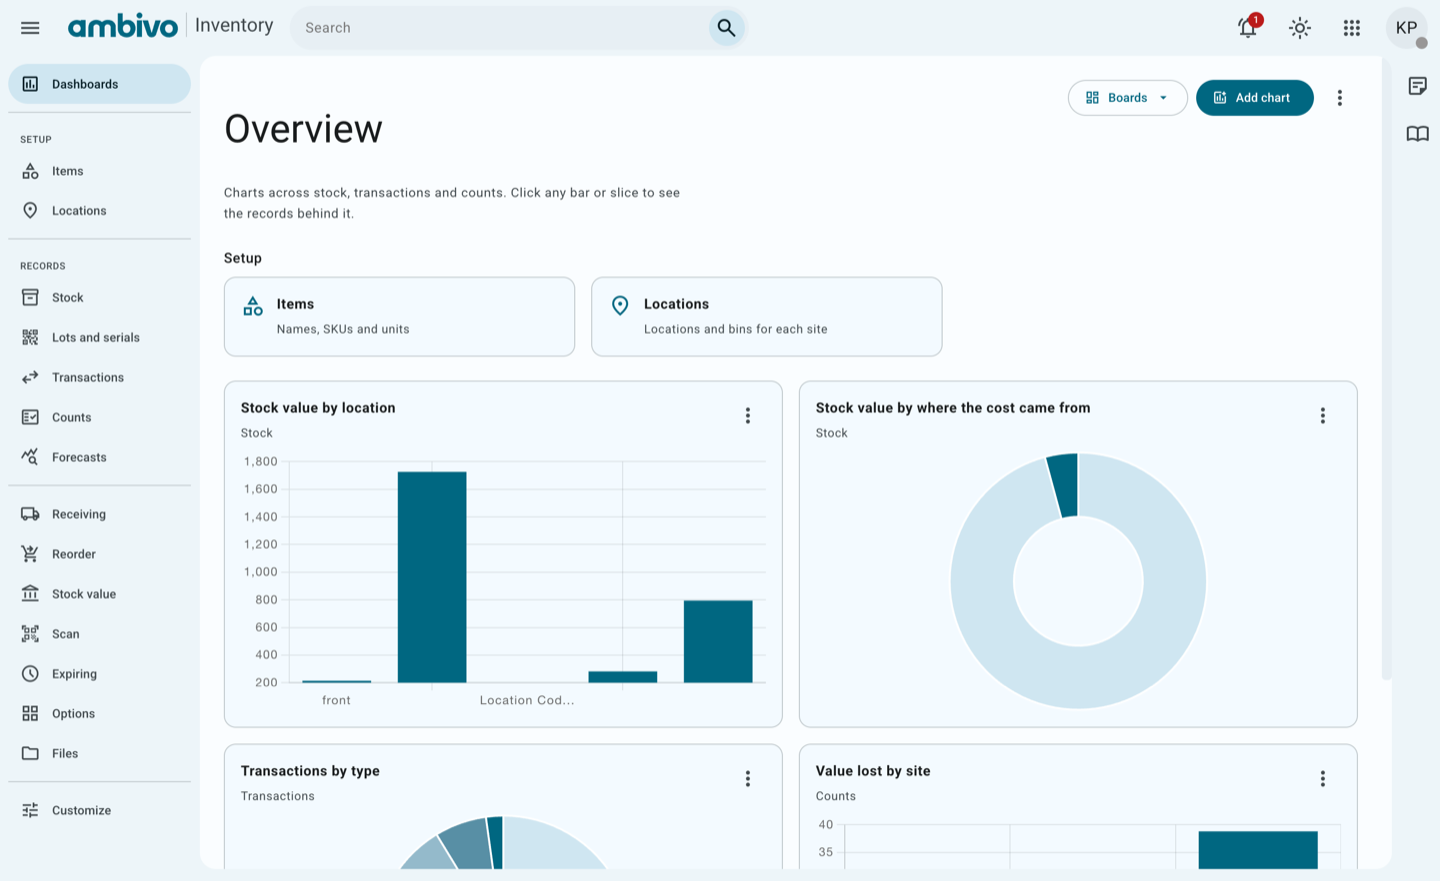Open Options in sidebar
The image size is (1440, 881).
point(99,714)
